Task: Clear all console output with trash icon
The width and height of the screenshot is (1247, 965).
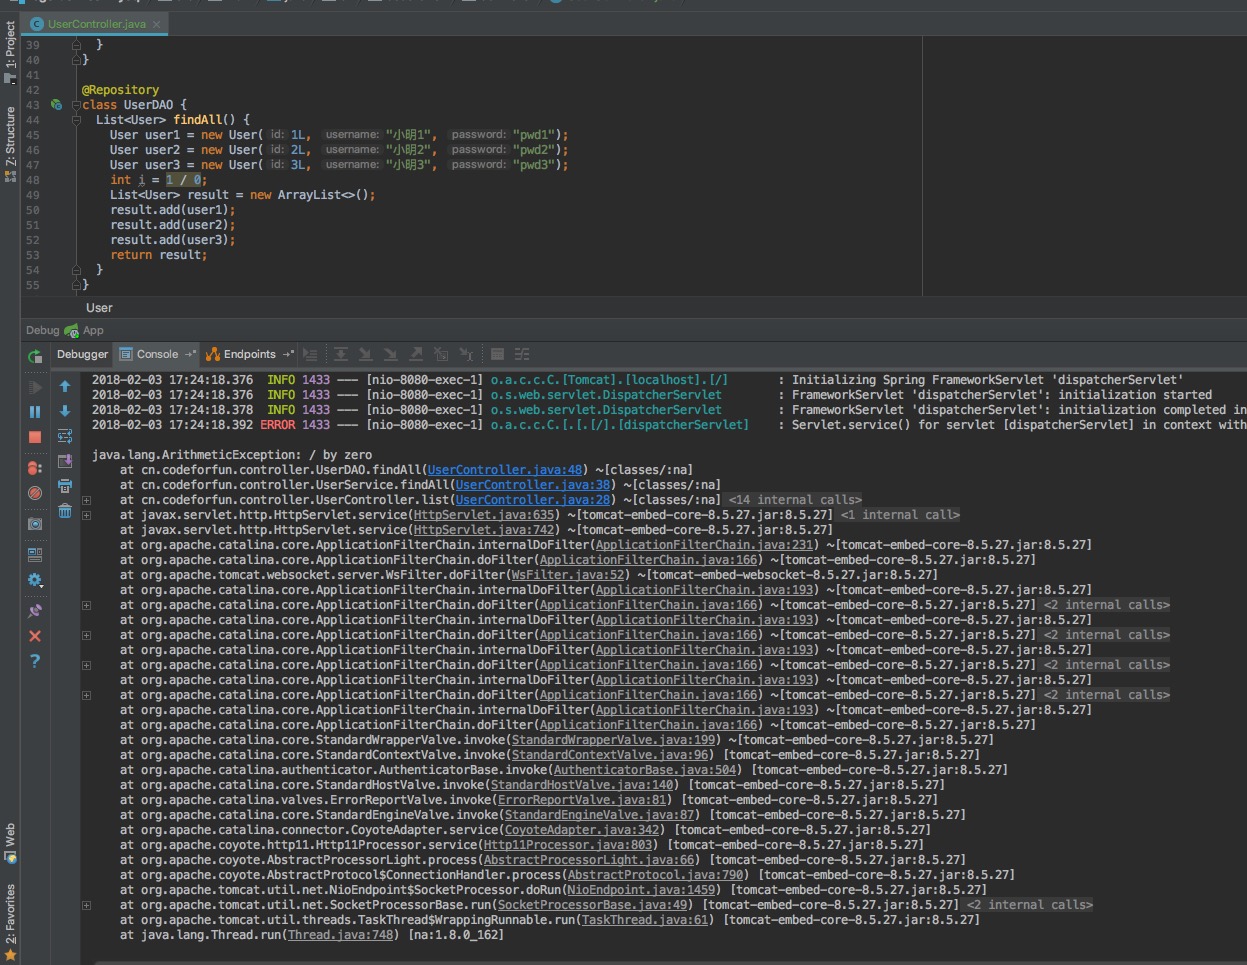Action: (65, 511)
